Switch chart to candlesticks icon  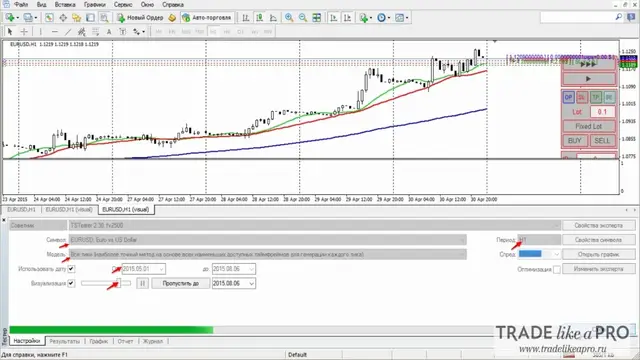pos(259,18)
